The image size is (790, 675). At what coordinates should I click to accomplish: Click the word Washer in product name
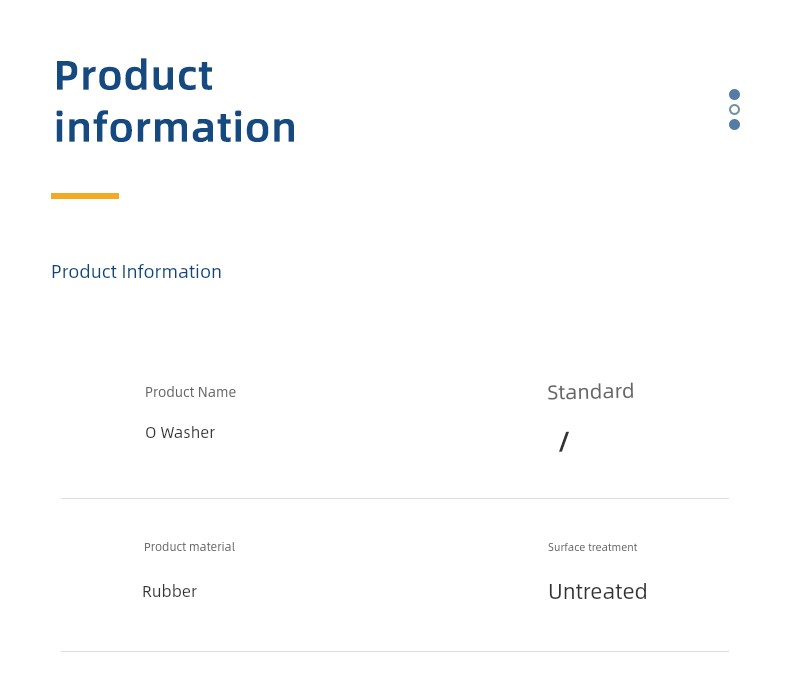[187, 432]
